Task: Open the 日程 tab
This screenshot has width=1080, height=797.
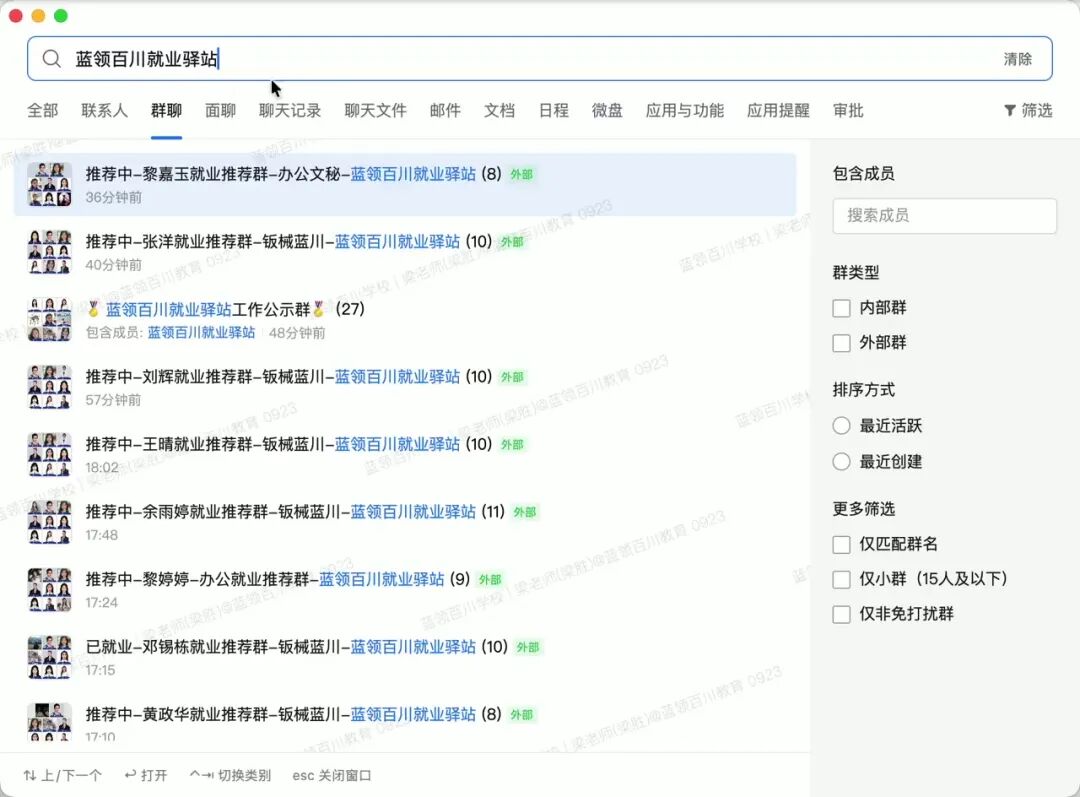Action: (x=554, y=110)
